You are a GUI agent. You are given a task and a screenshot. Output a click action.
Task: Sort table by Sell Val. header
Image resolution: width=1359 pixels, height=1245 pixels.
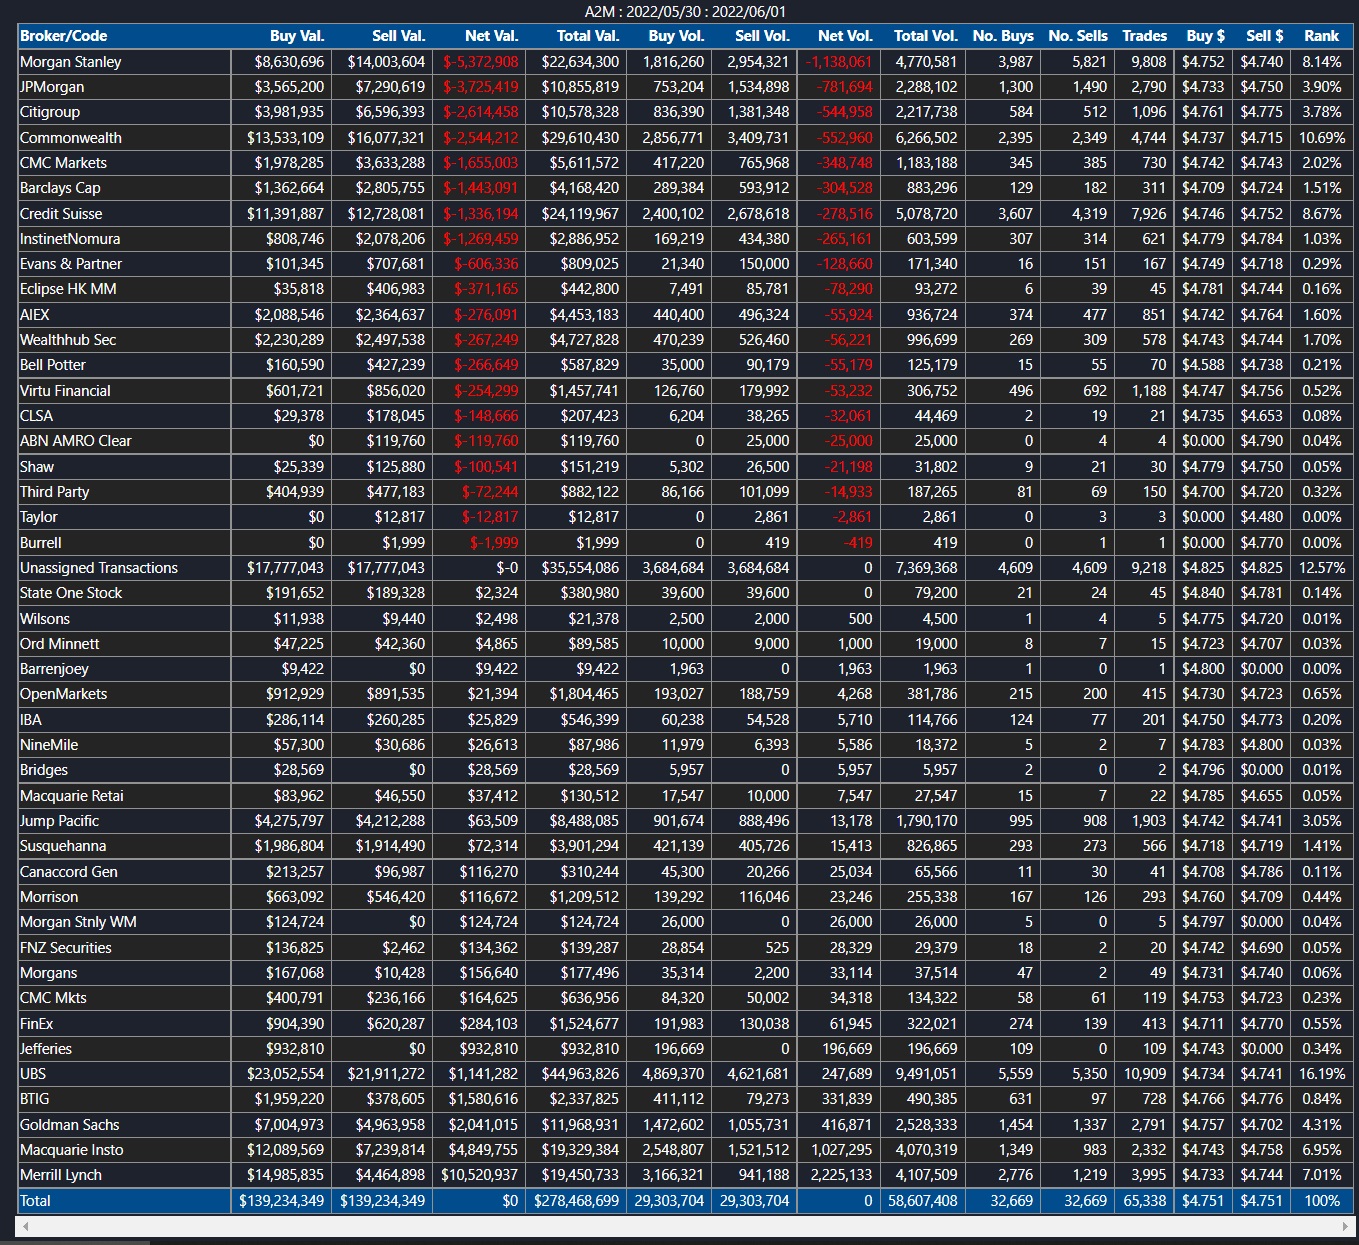point(399,36)
